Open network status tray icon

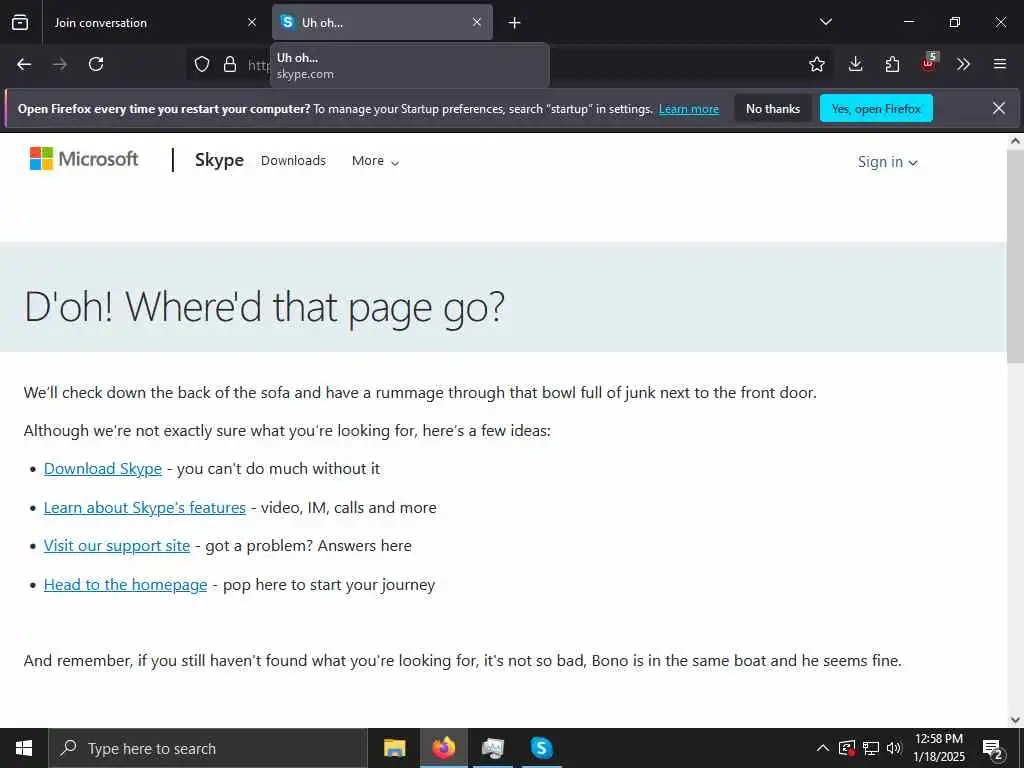871,748
